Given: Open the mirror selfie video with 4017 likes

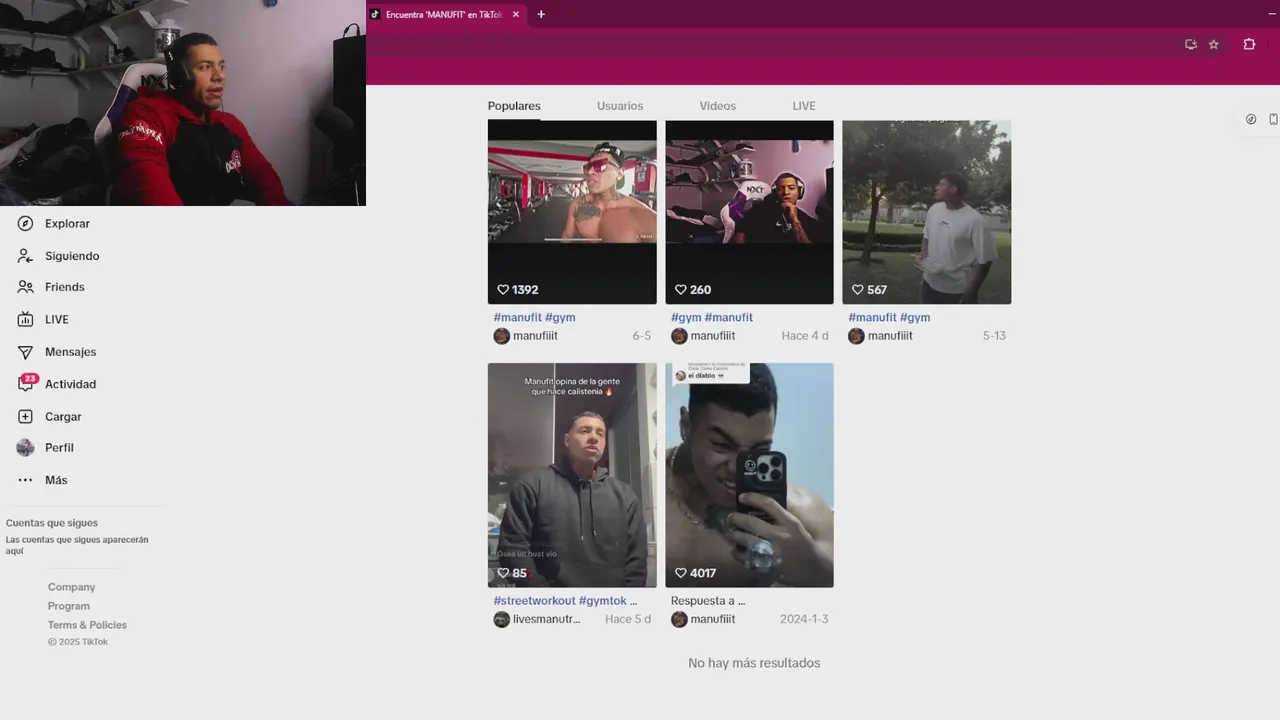Looking at the screenshot, I should pos(749,475).
